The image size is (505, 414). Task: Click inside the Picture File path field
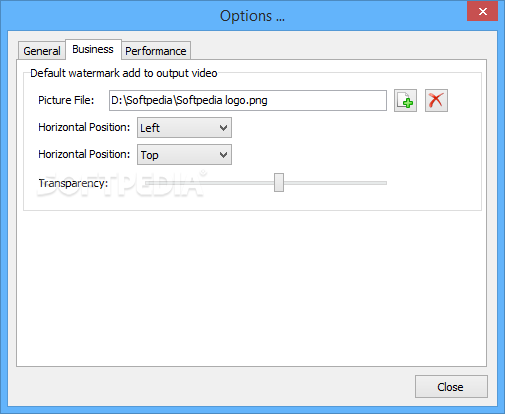[x=248, y=100]
